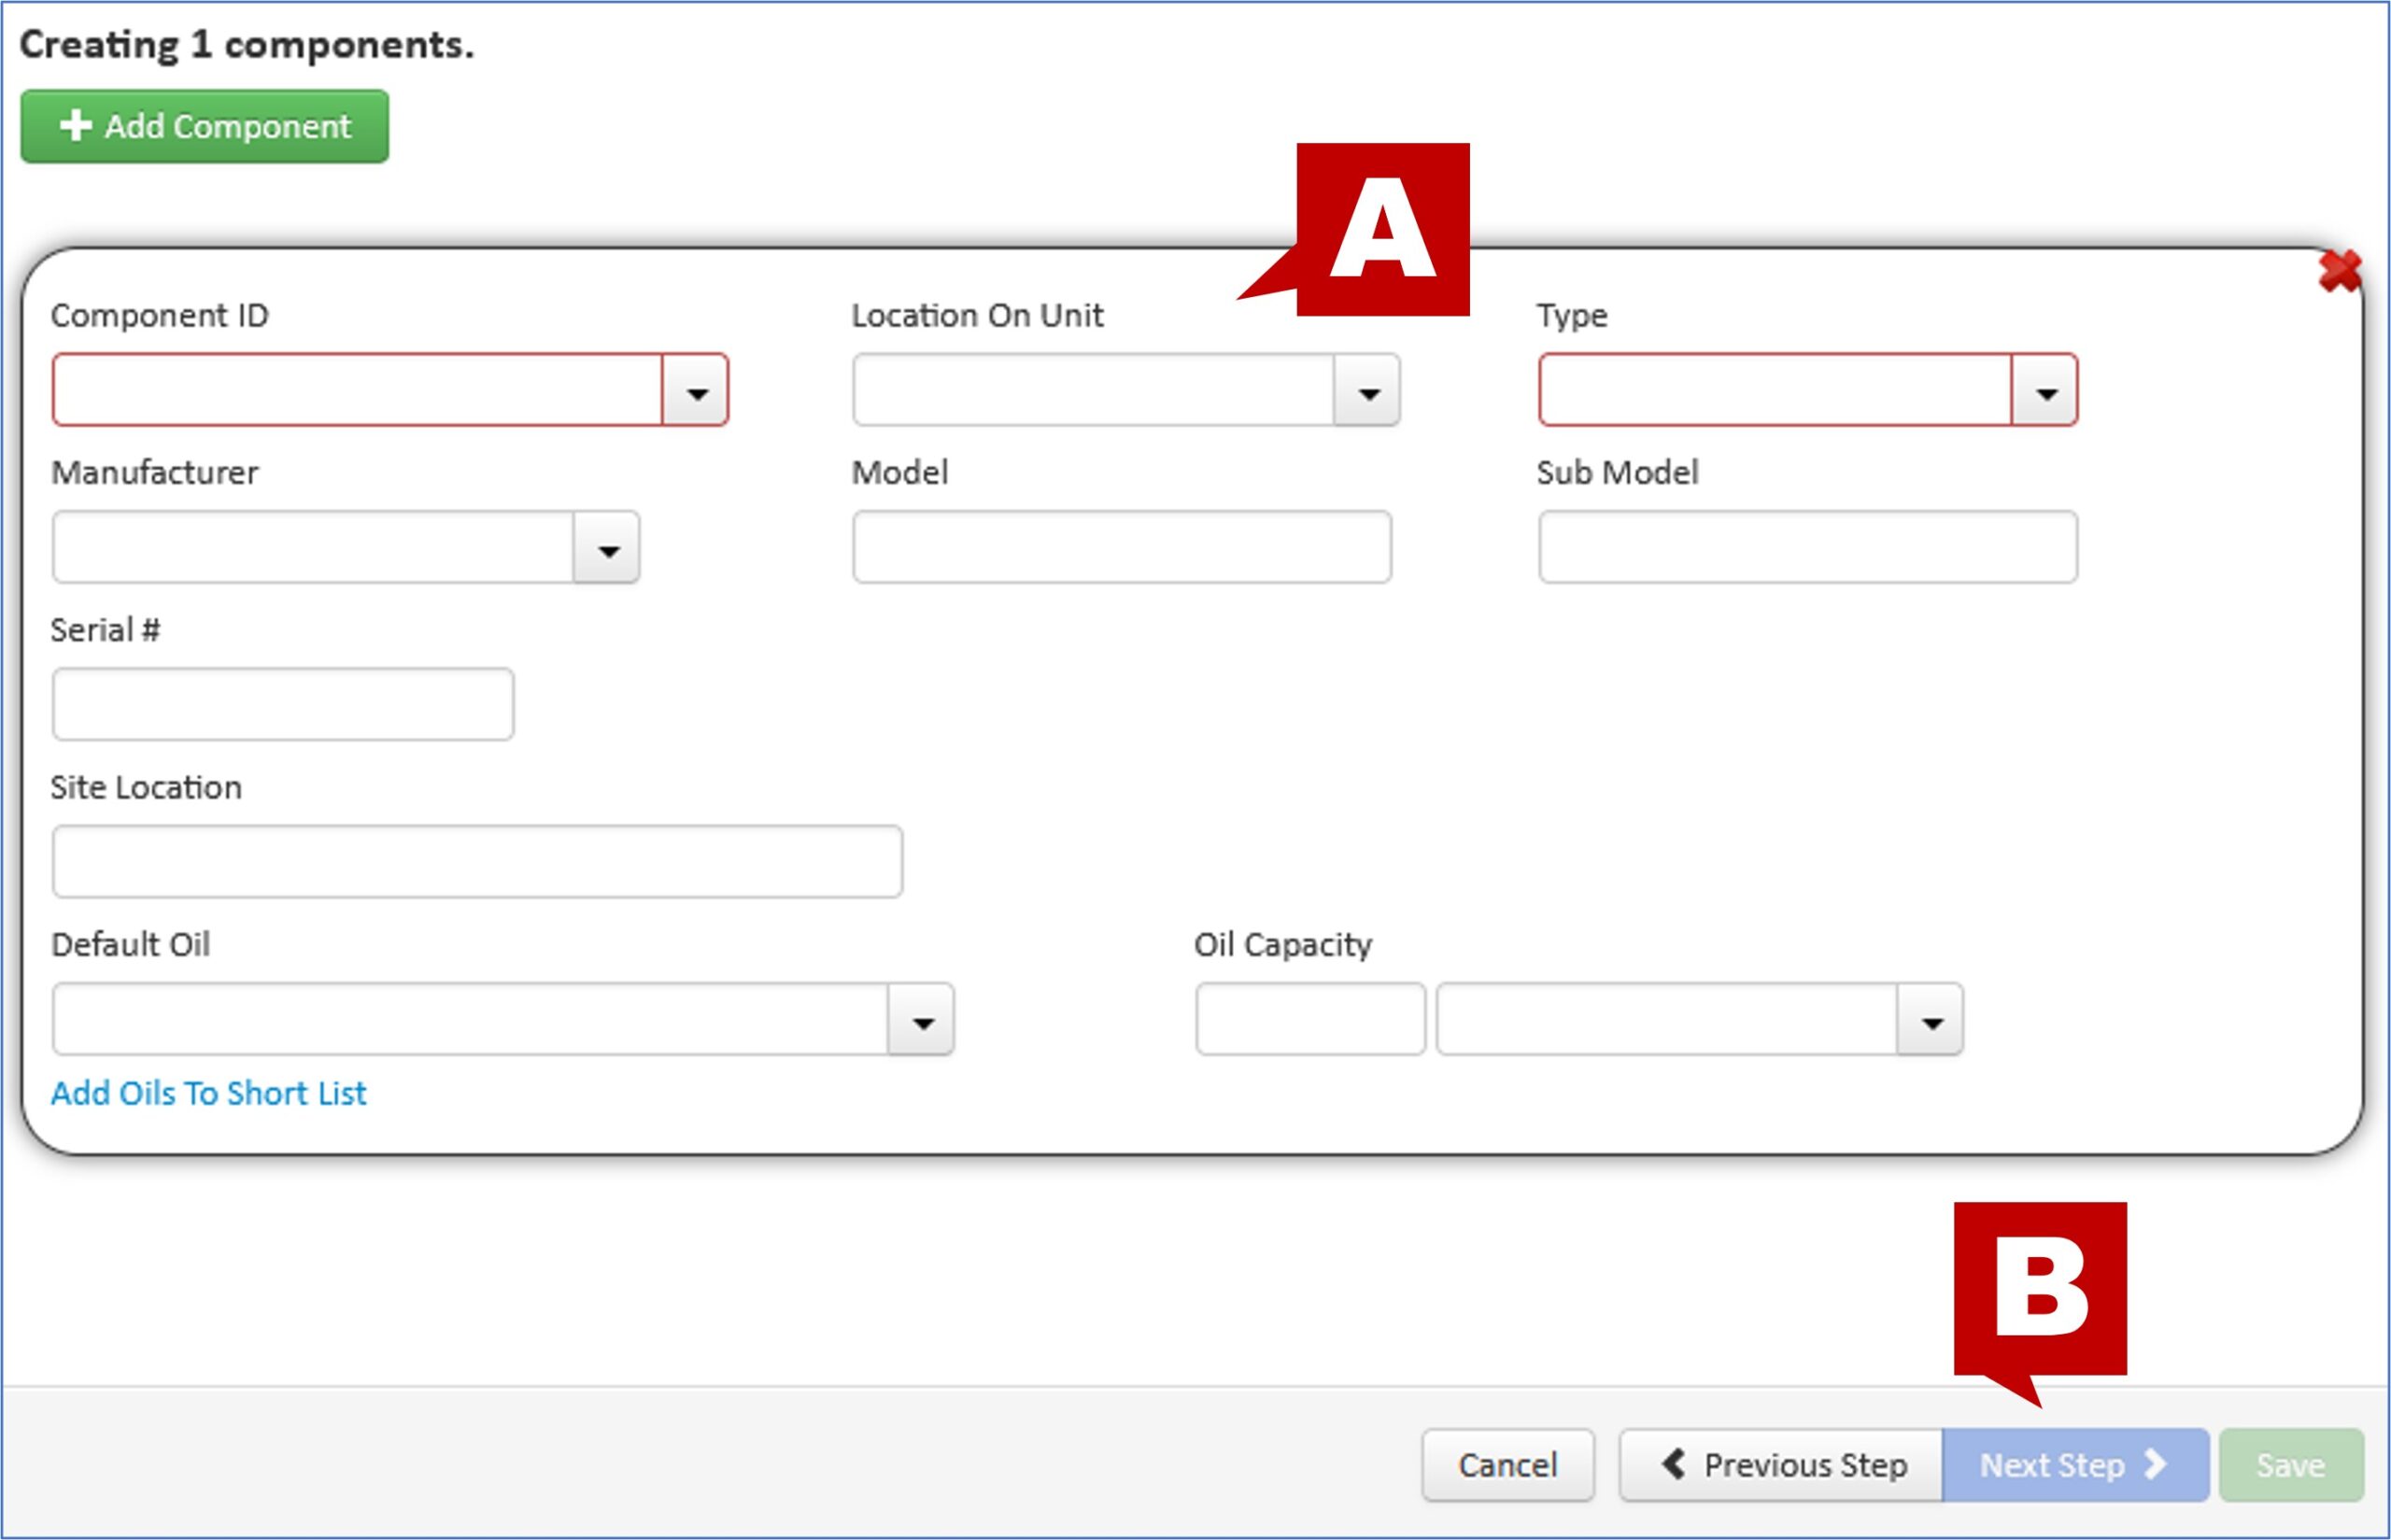Viewport: 2391px width, 1540px height.
Task: Open the Default Oil dropdown arrow
Action: 921,1020
